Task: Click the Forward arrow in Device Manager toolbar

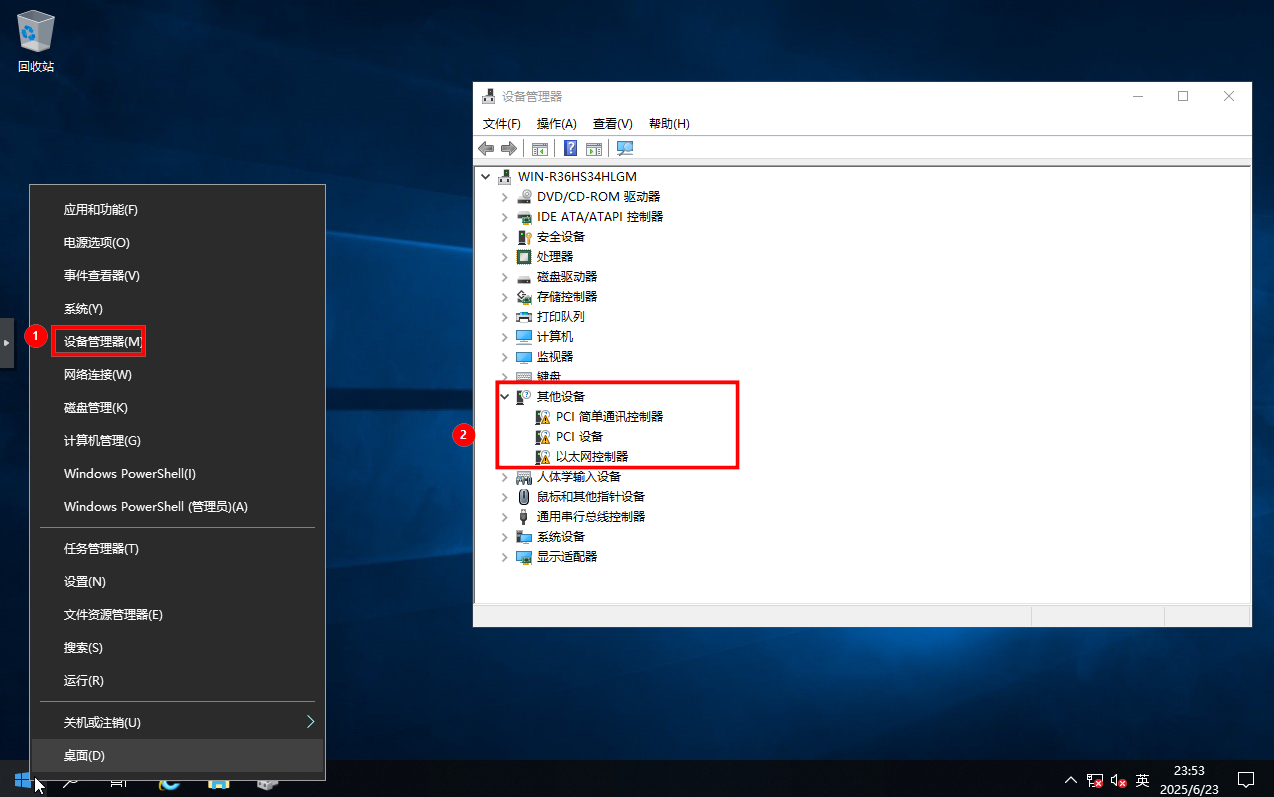Action: pyautogui.click(x=509, y=149)
